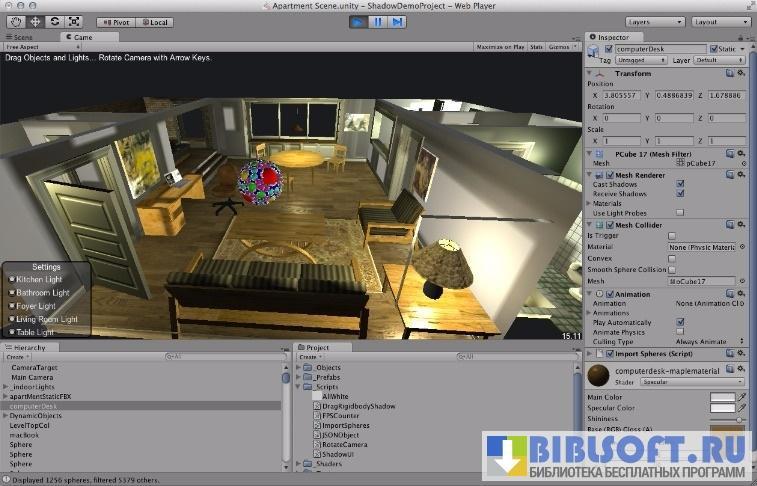Click the Step frame button
Screen dimensions: 757x486
(397, 21)
